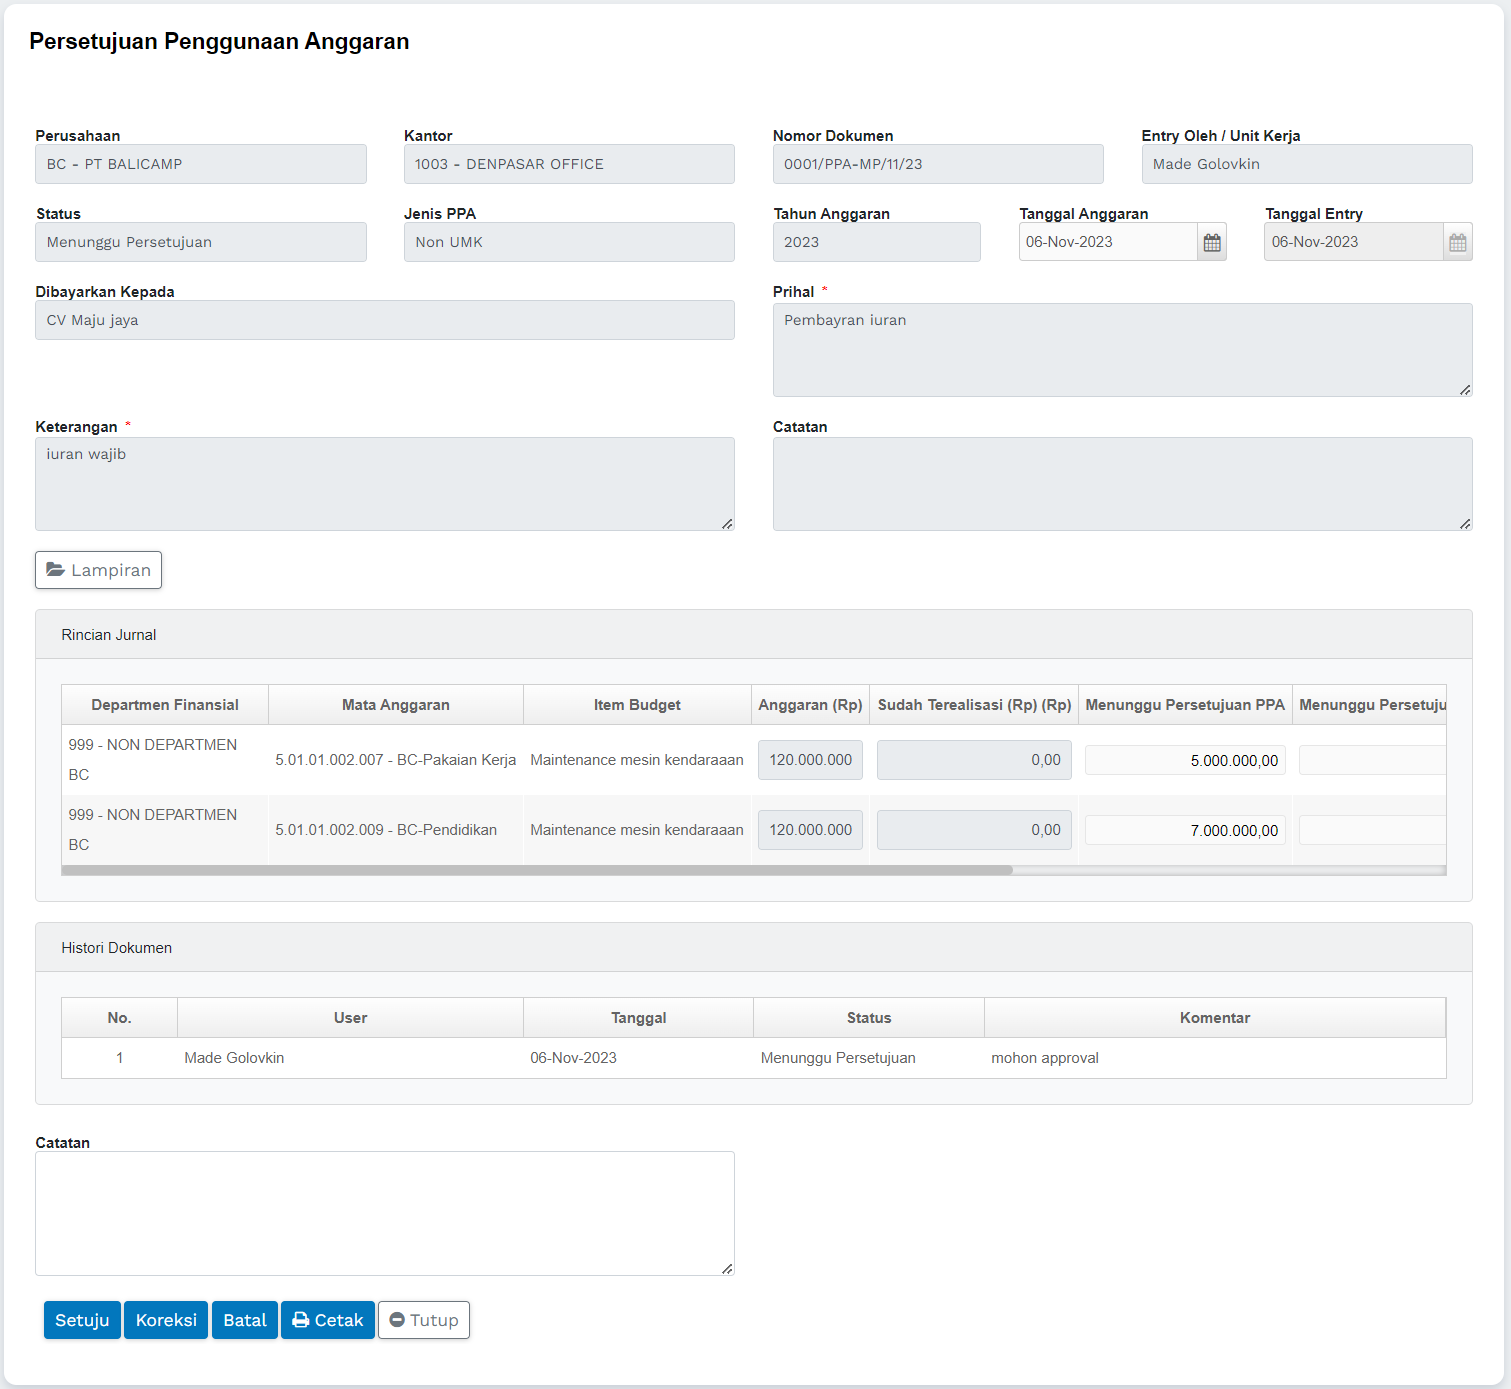Open the Tanggal Entry calendar icon
The height and width of the screenshot is (1389, 1511).
(1457, 243)
